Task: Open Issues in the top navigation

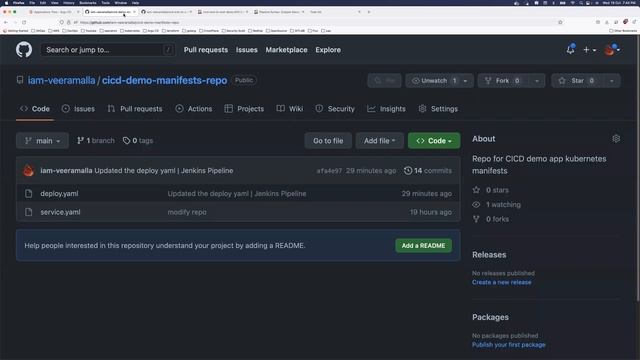Action: (x=247, y=50)
